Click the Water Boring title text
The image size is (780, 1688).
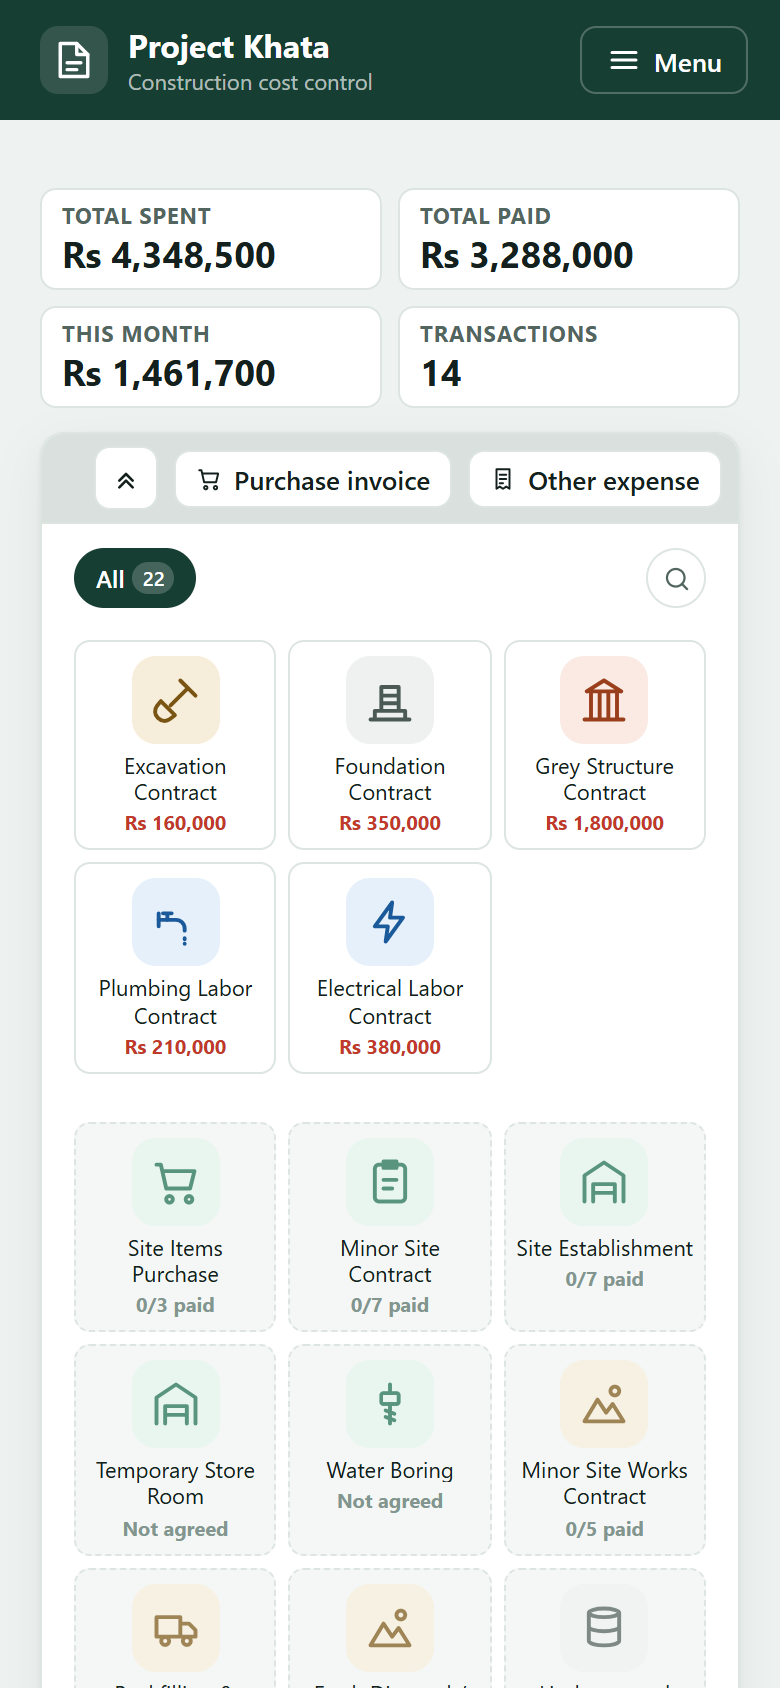tap(390, 1470)
